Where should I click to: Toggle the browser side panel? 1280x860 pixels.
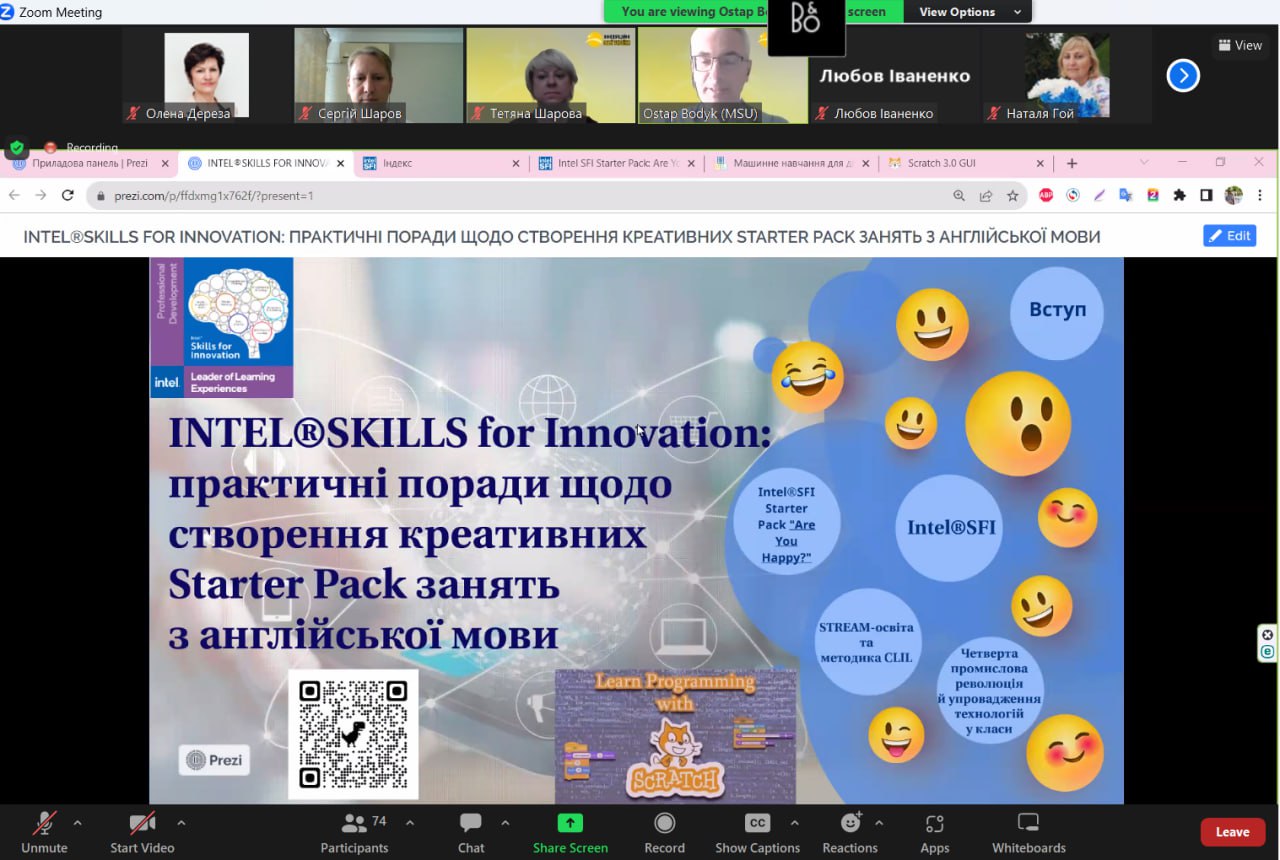coord(1207,195)
